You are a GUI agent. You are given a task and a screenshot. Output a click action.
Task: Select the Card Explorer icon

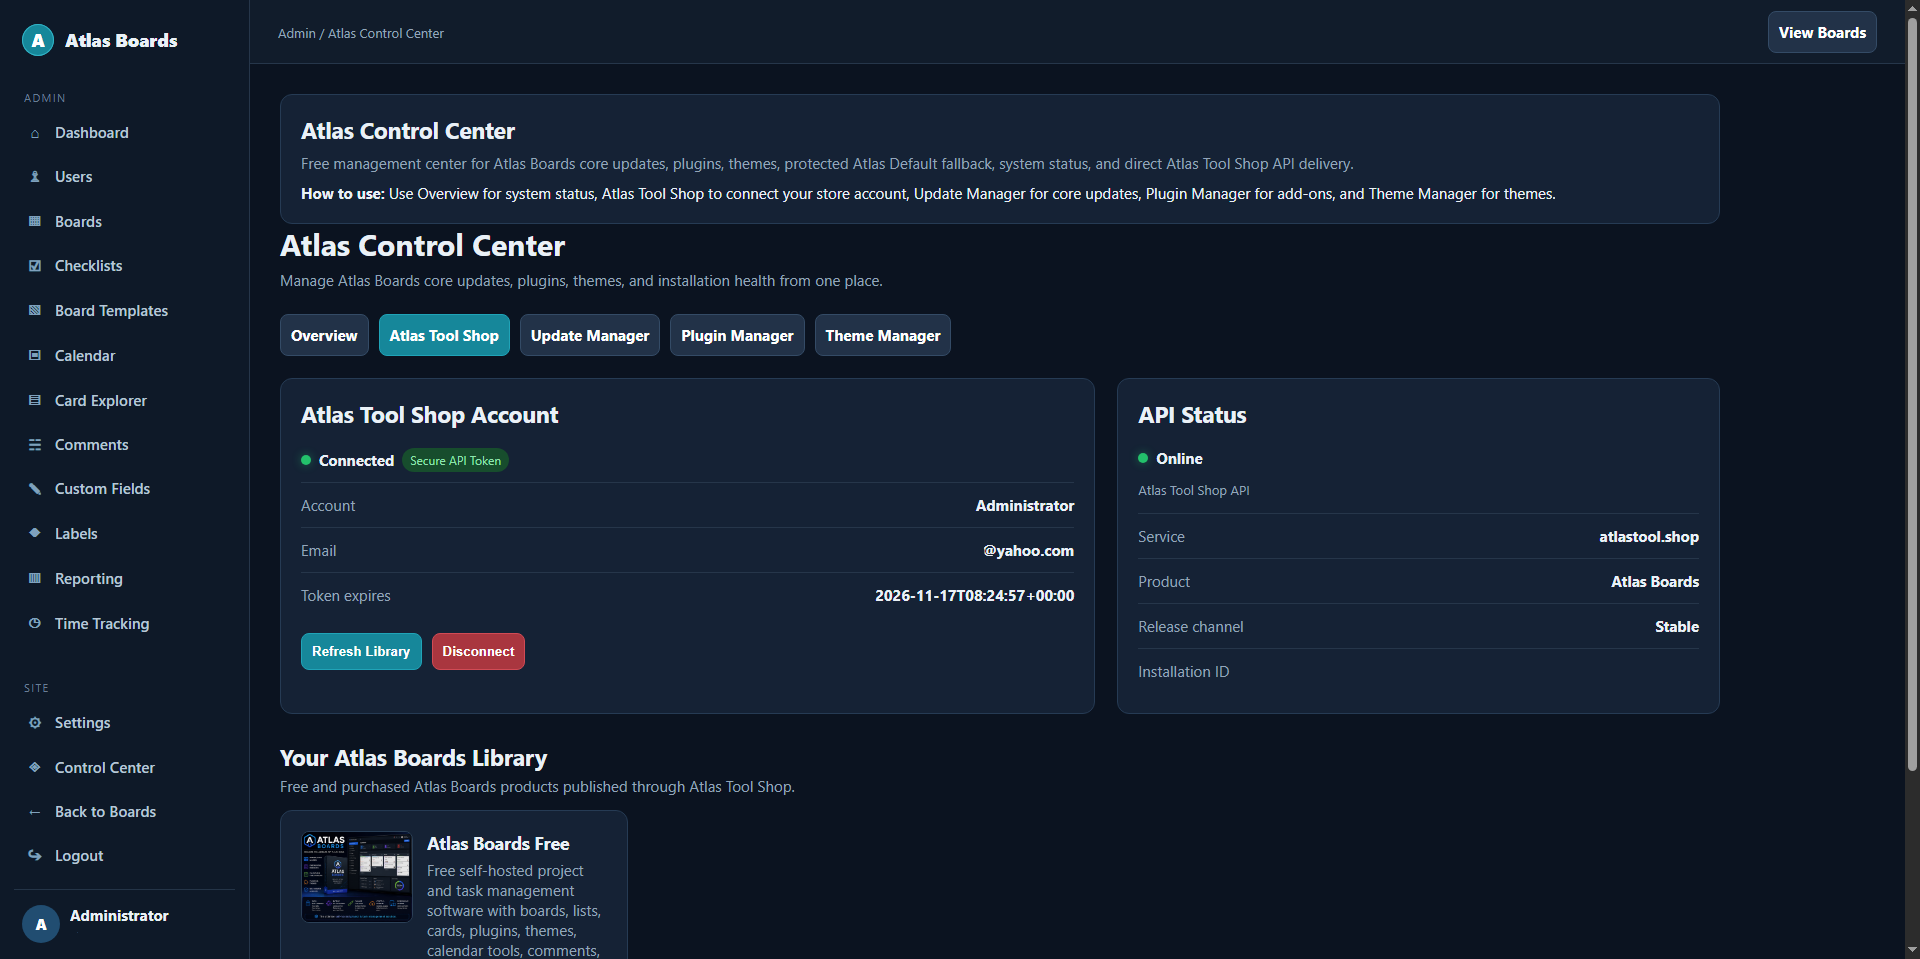35,401
